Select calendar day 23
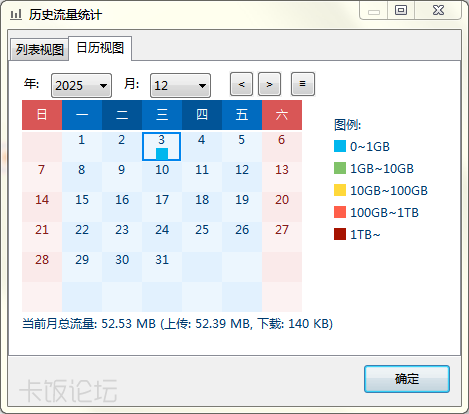This screenshot has height=414, width=469. 122,237
